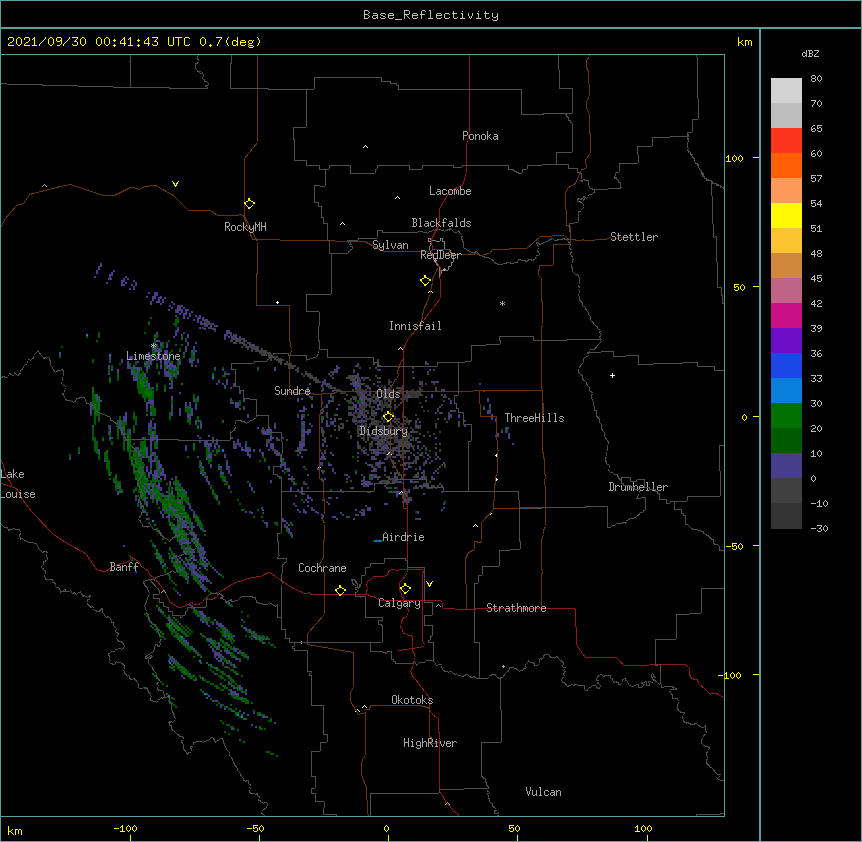Click the RedDeer city label
Screen dimensions: 862x842
[440, 255]
